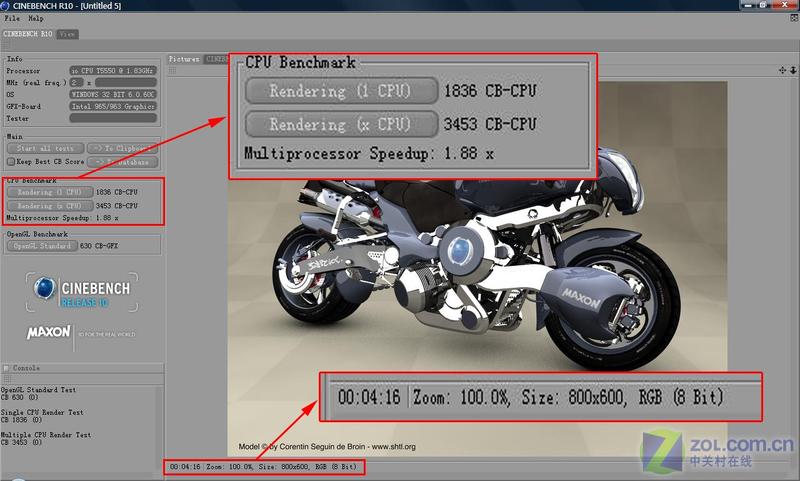Click the MHz core count field showing 2
This screenshot has height=481, width=800.
click(x=77, y=82)
